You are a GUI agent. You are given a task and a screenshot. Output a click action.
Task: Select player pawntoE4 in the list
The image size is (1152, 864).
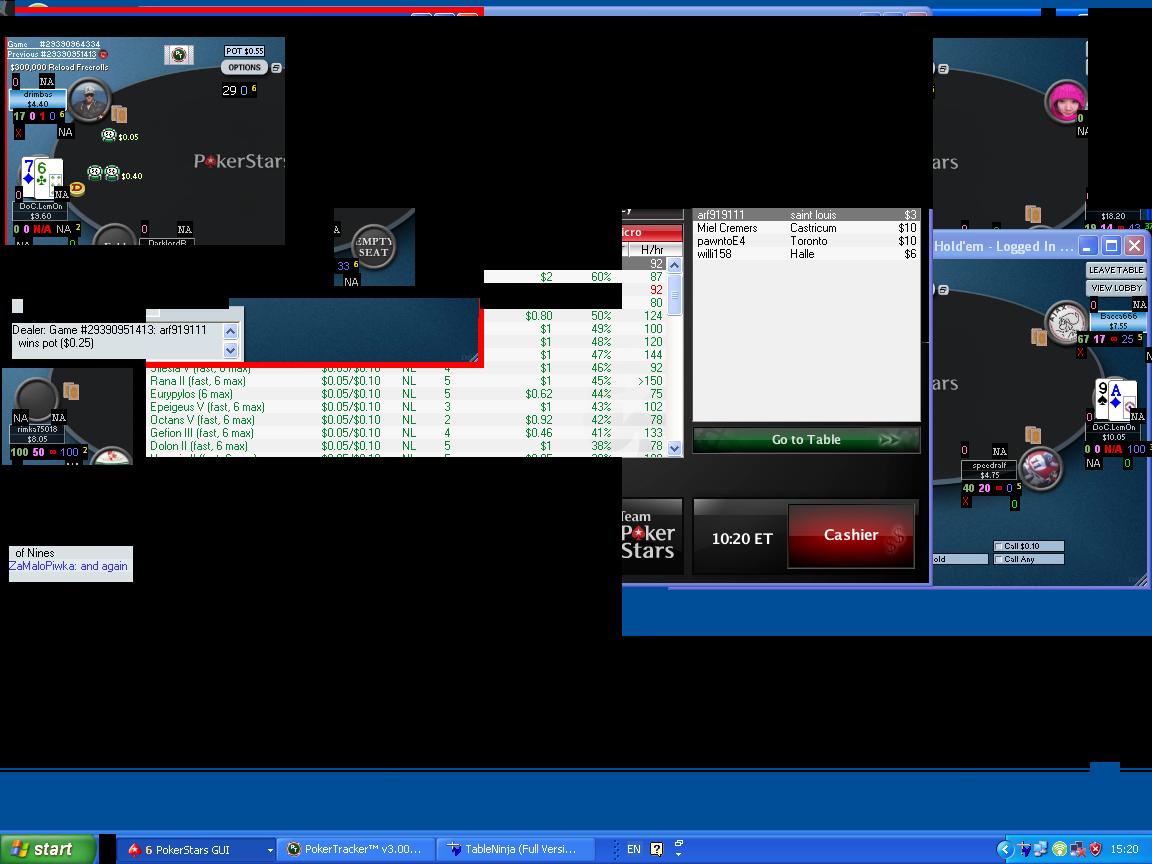point(806,241)
